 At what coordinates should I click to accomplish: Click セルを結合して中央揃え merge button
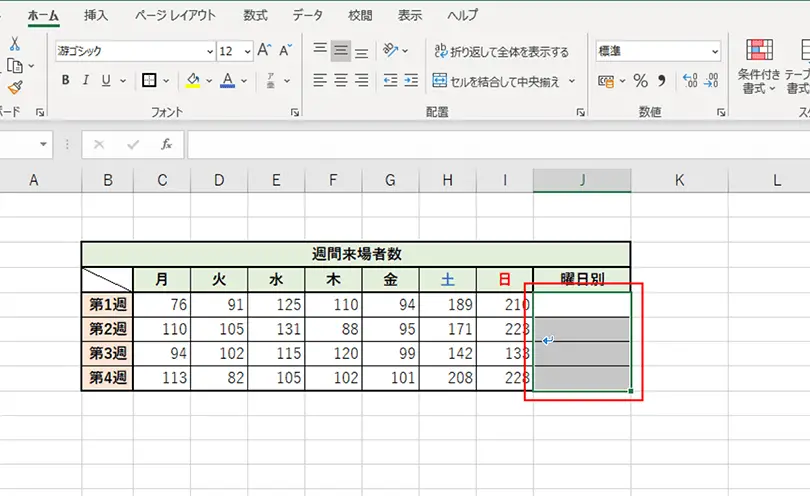496,81
